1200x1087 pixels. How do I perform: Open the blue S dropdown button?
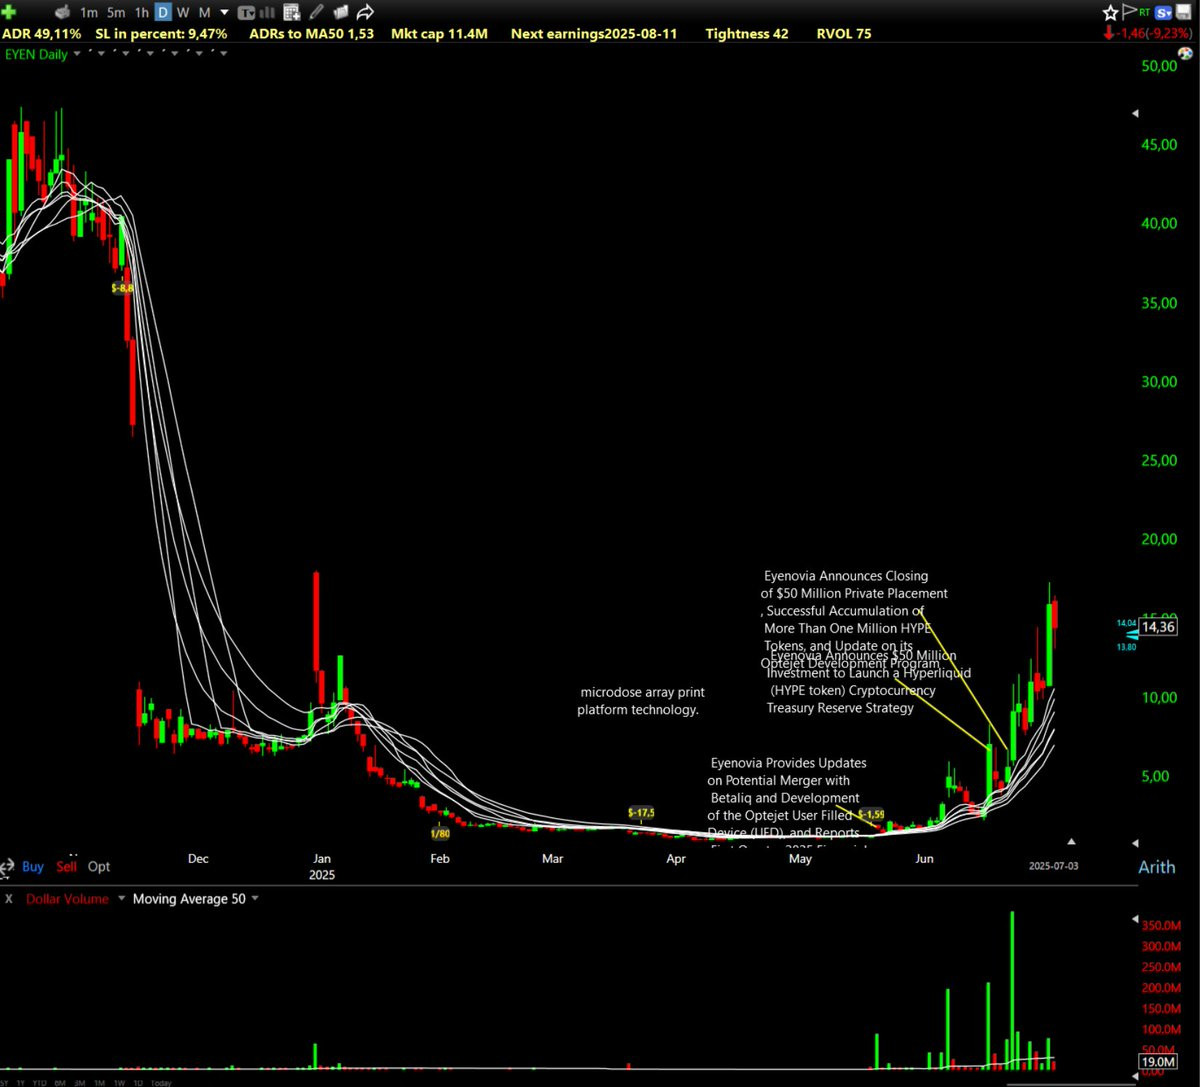[1163, 13]
